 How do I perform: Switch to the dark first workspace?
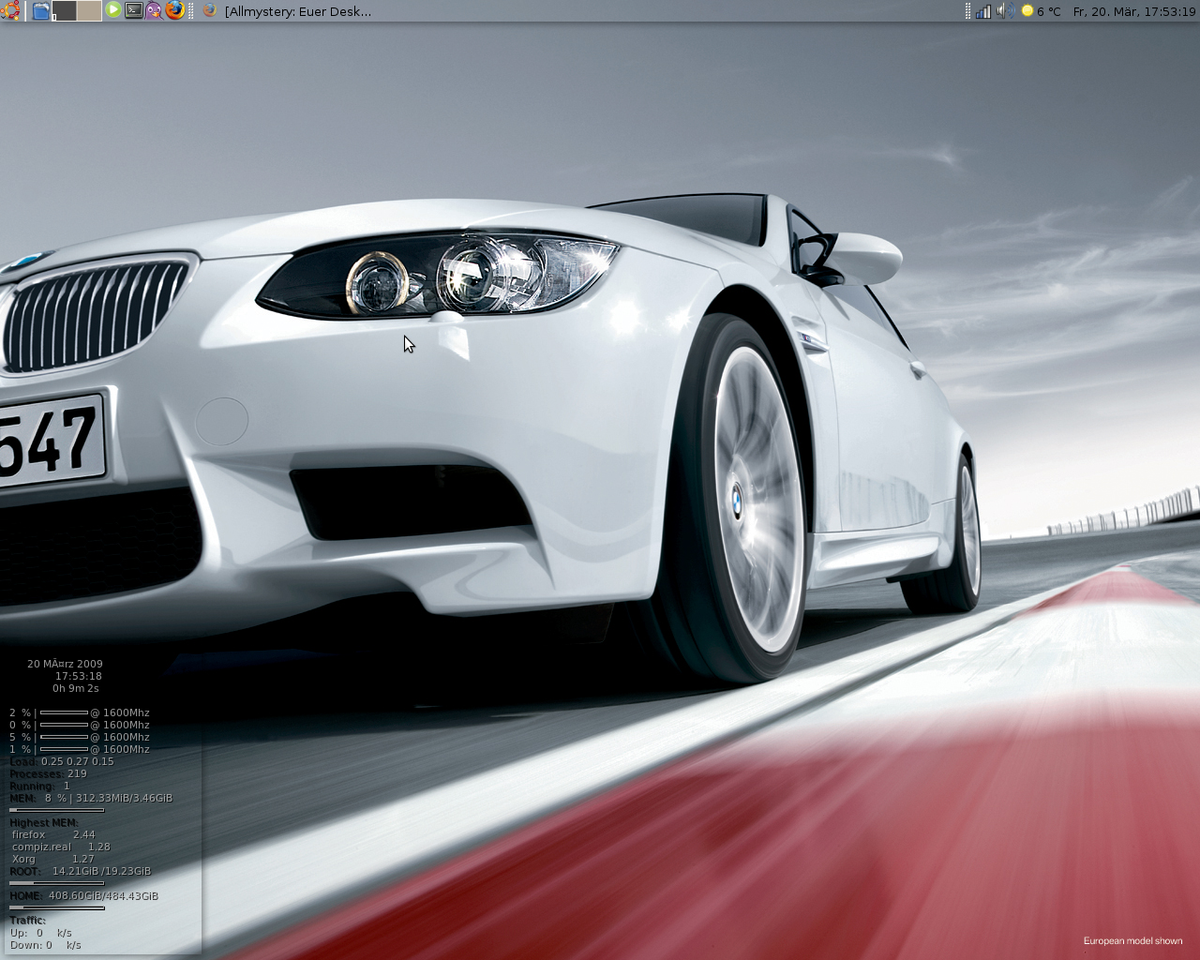point(65,11)
